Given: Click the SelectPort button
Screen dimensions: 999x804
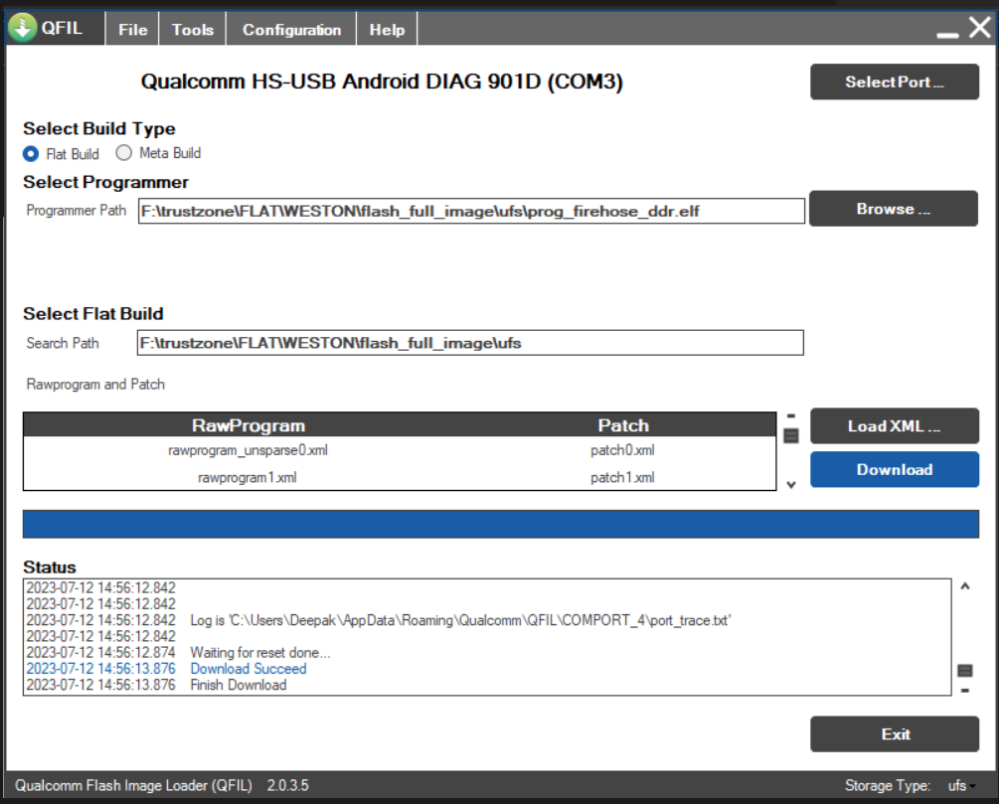Looking at the screenshot, I should (x=894, y=82).
